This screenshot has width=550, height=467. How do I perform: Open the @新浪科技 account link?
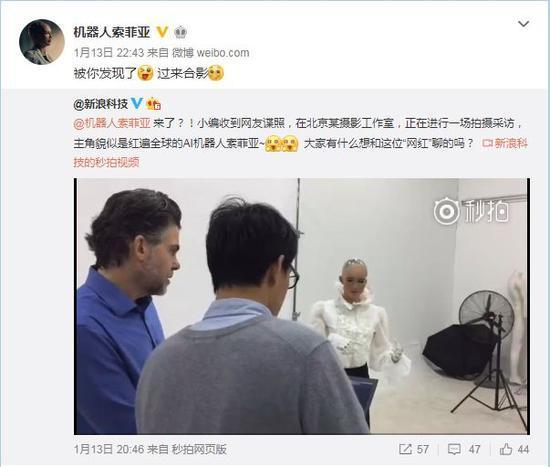pyautogui.click(x=101, y=104)
